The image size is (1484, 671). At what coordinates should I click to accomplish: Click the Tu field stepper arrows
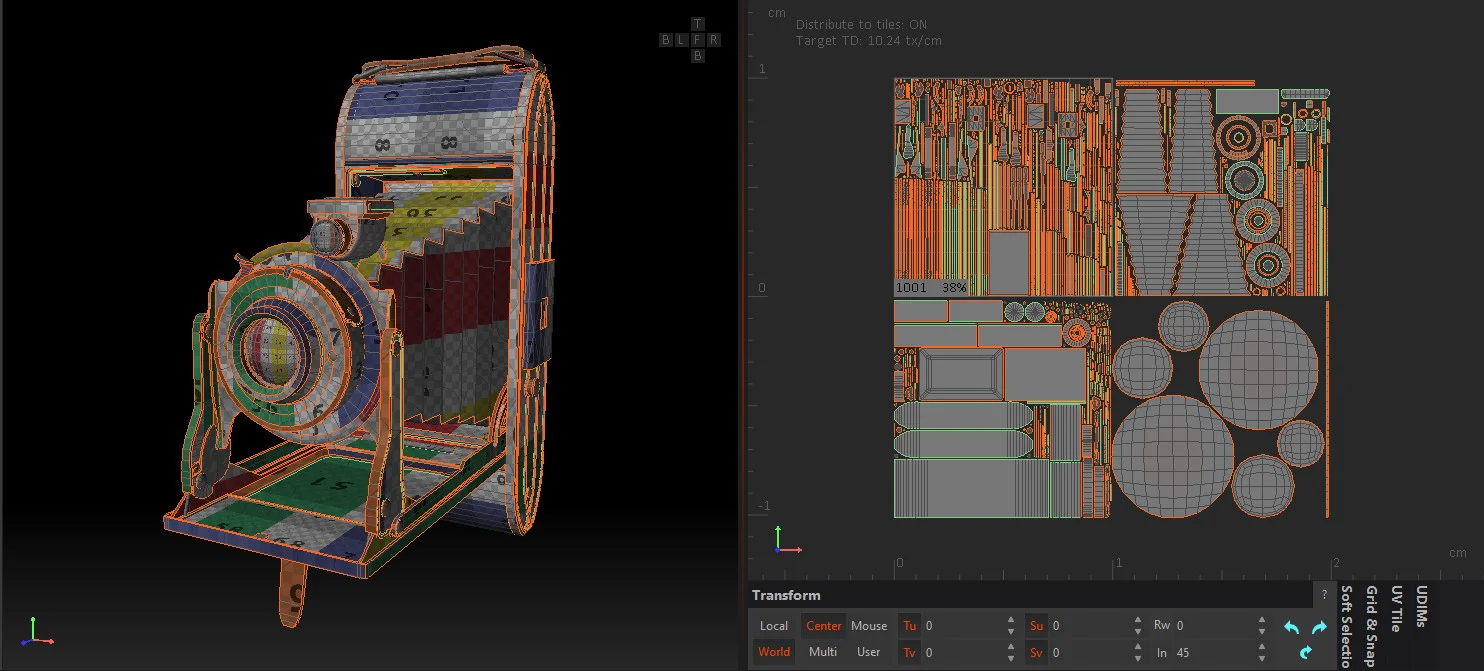[x=1013, y=626]
